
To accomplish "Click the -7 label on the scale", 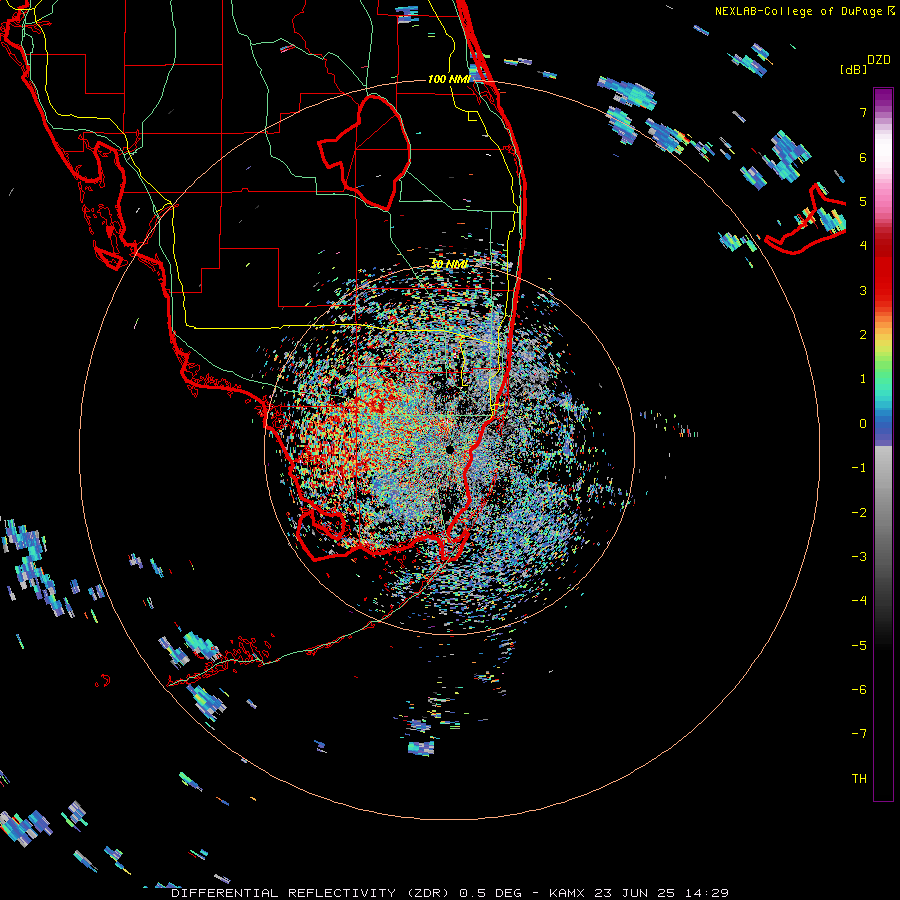I will click(x=859, y=734).
